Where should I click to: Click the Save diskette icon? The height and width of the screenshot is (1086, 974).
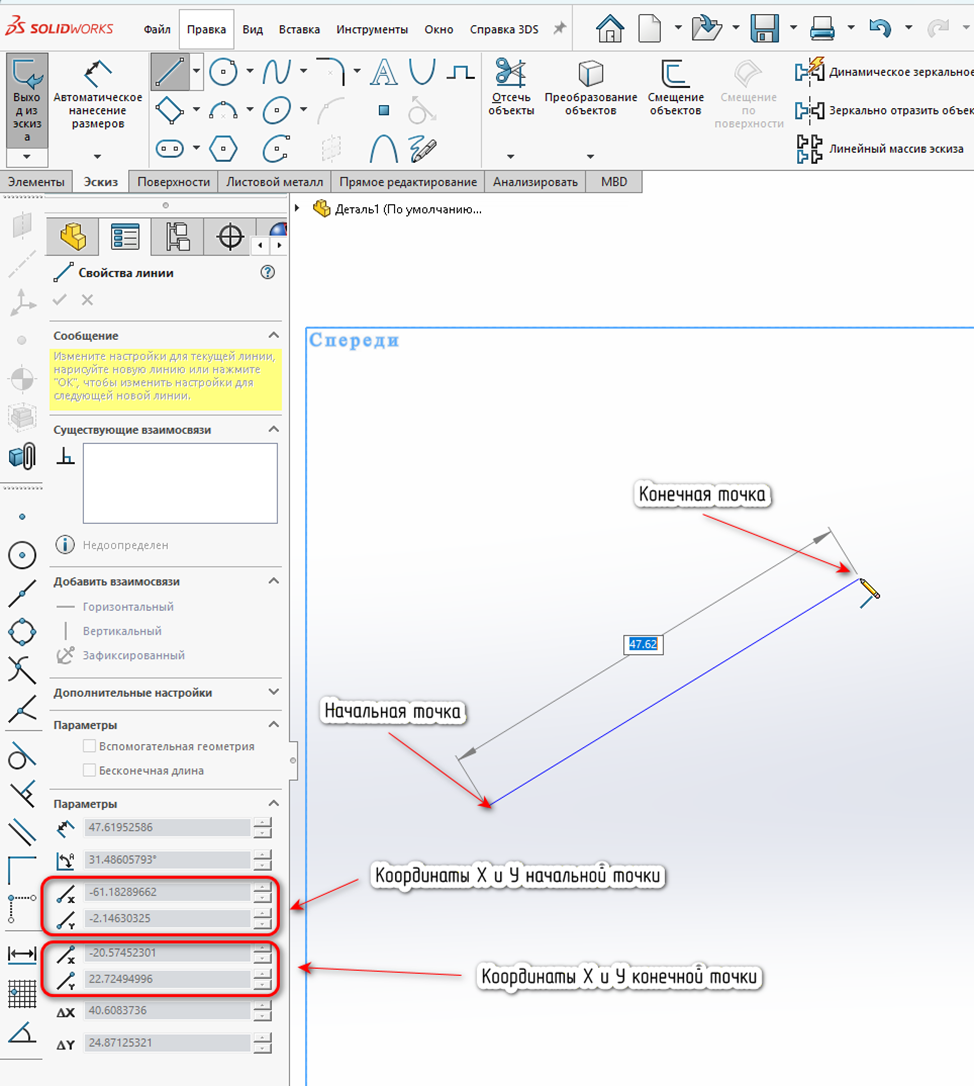765,29
